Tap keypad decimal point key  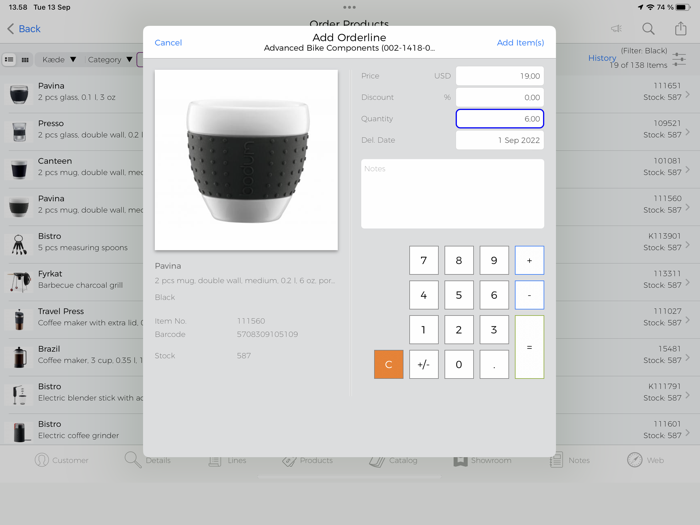494,365
